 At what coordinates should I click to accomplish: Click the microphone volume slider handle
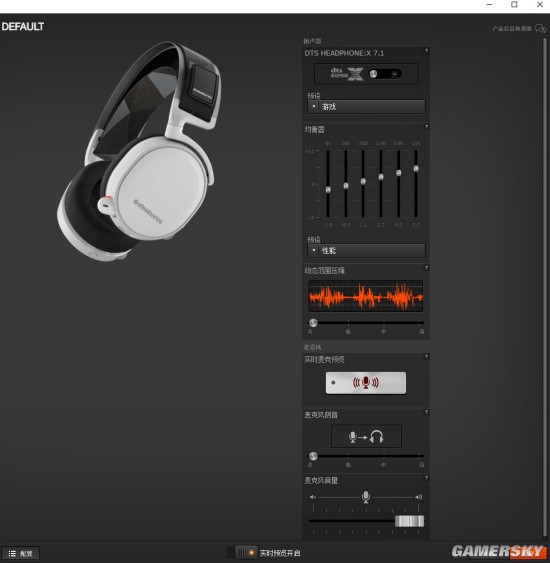(x=409, y=521)
